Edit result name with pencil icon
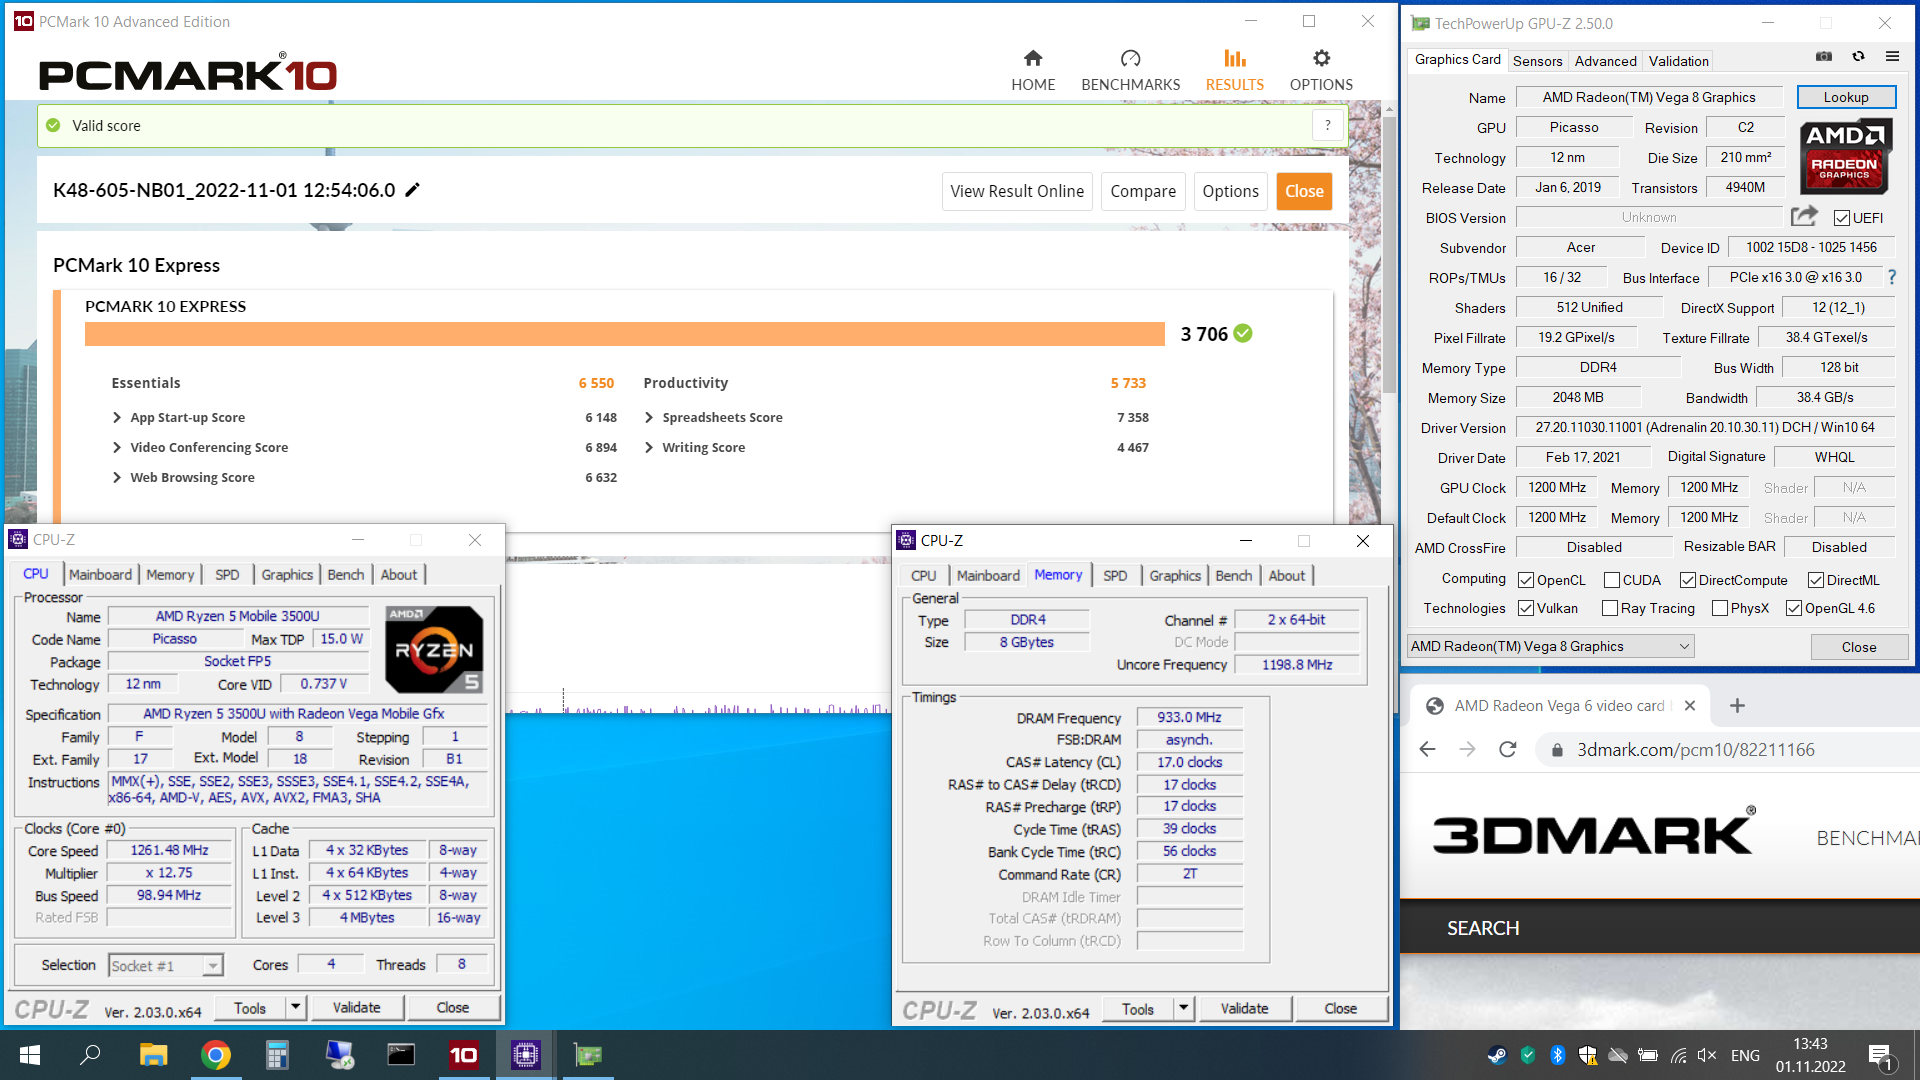Screen dimensions: 1920x1080 pyautogui.click(x=412, y=190)
